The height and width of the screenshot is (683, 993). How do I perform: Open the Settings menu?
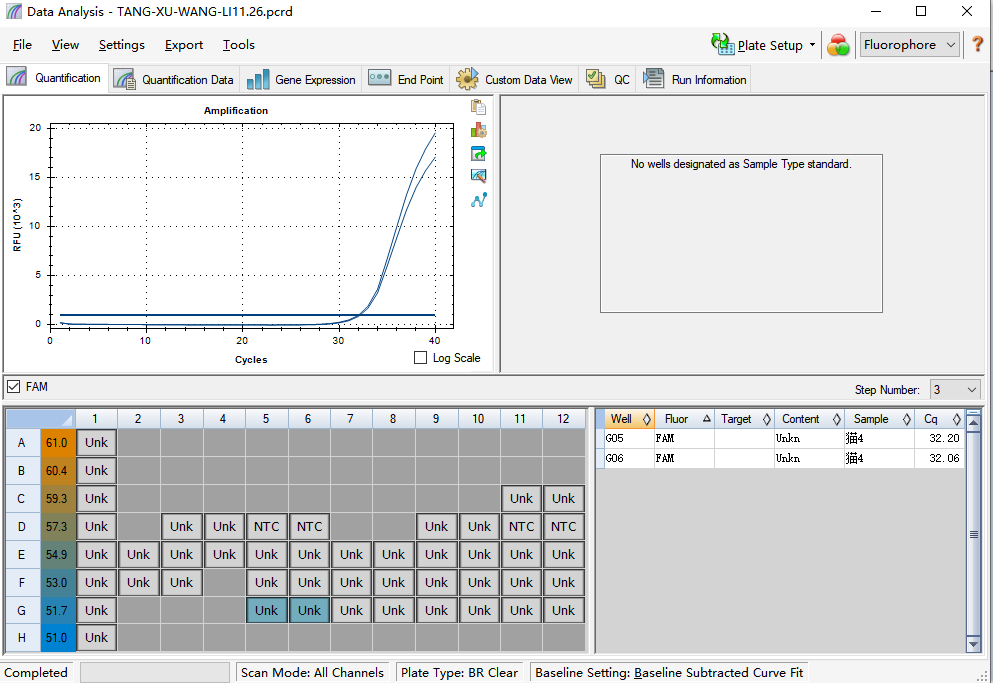tap(122, 45)
